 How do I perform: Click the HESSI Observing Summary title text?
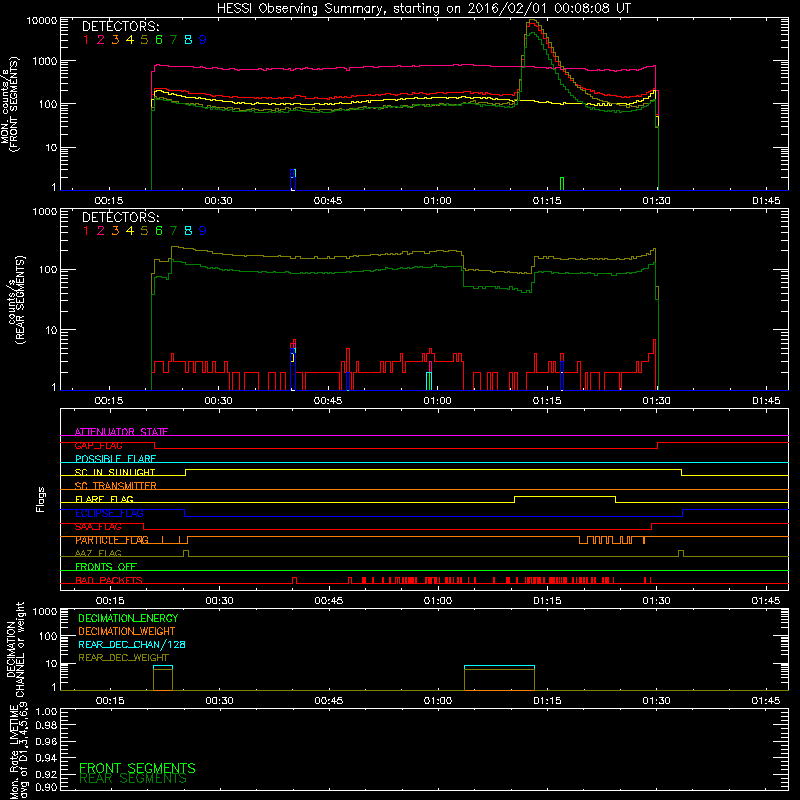click(423, 9)
